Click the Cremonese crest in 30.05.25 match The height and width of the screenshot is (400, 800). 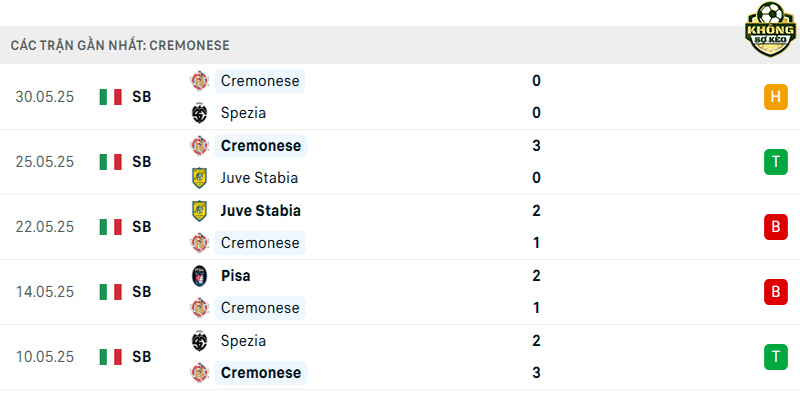(x=199, y=81)
